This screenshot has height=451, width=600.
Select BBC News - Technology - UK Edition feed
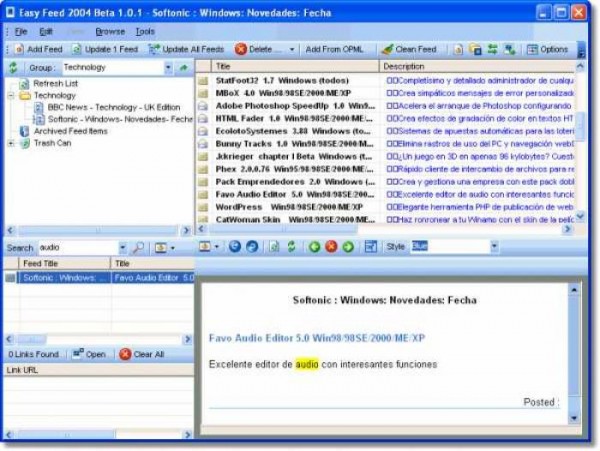coord(114,107)
